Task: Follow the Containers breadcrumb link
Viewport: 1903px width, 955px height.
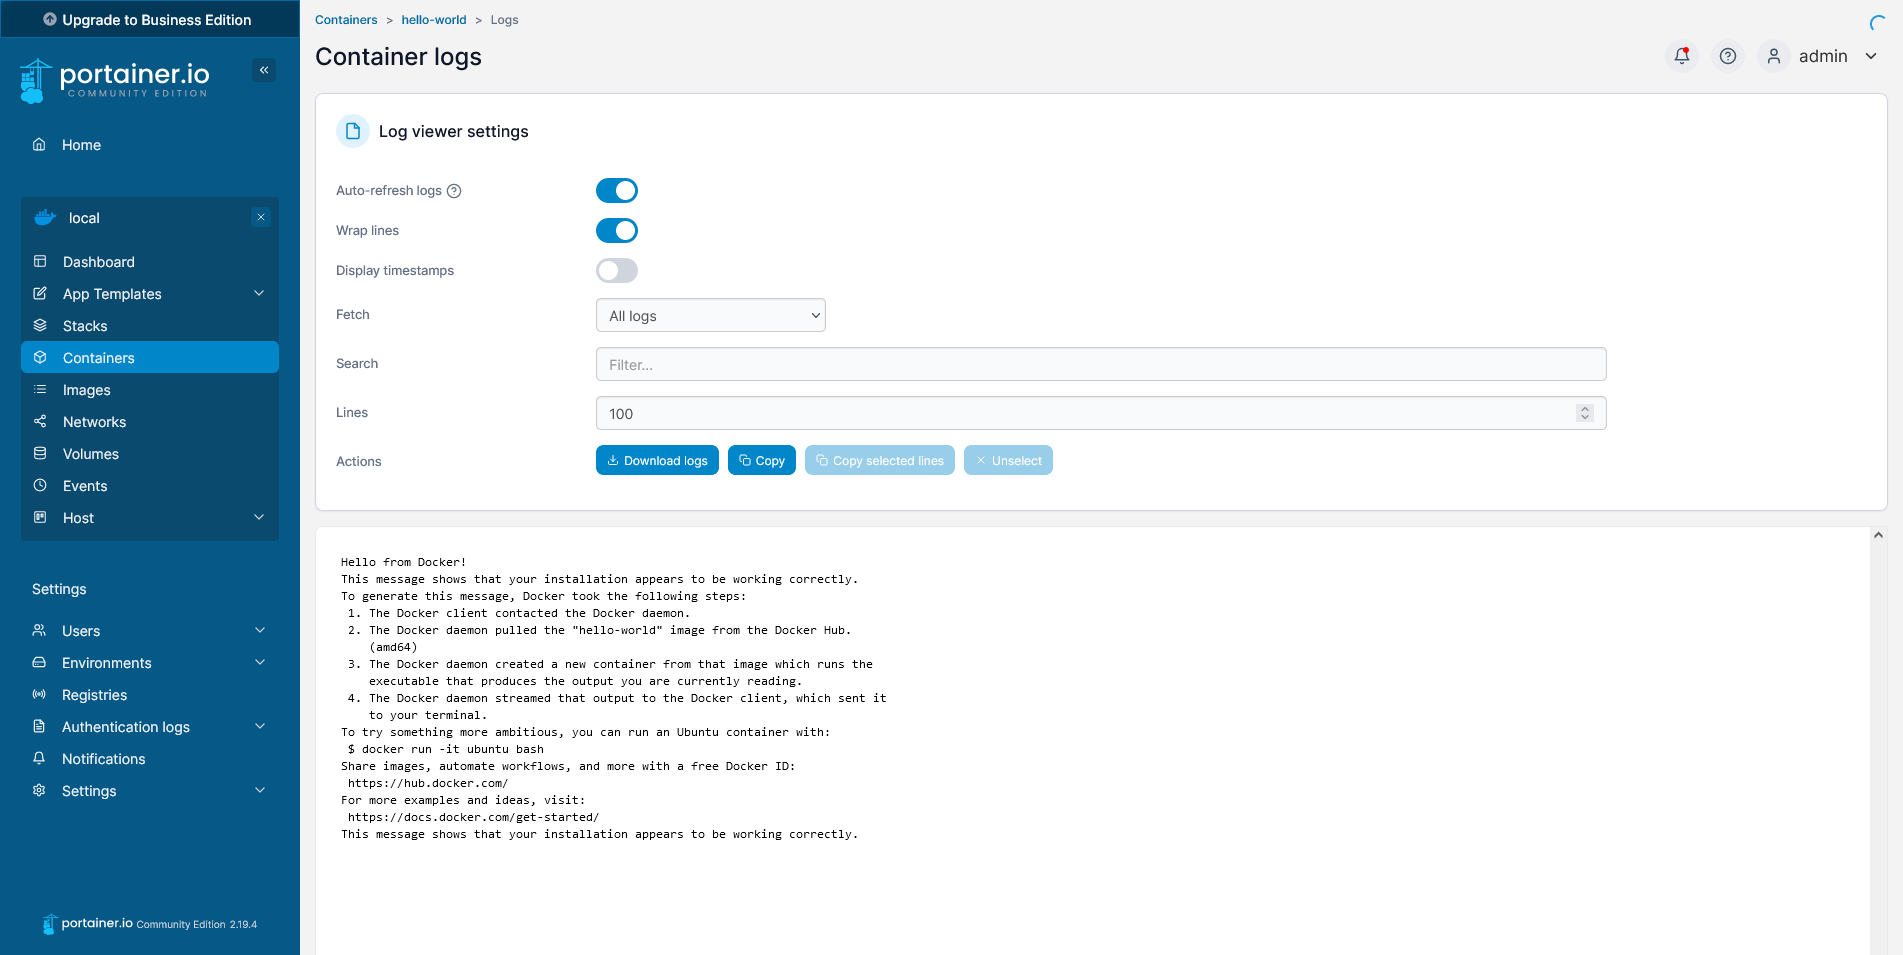Action: (x=346, y=20)
